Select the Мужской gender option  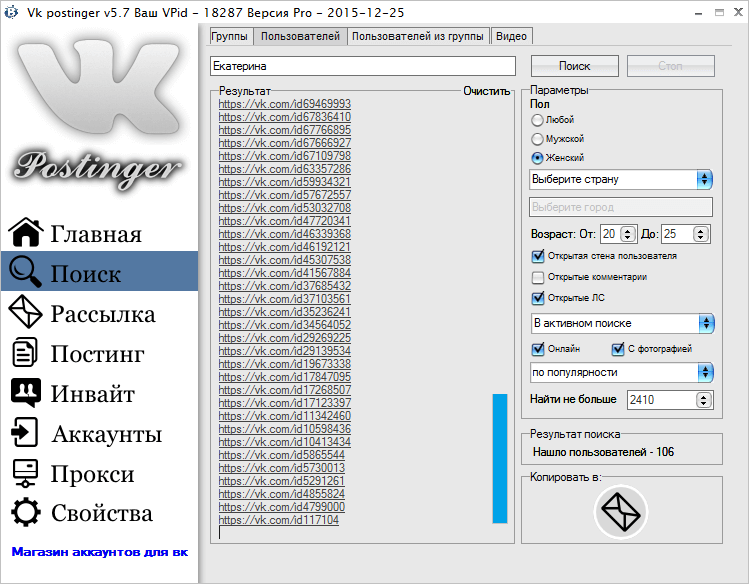[537, 139]
